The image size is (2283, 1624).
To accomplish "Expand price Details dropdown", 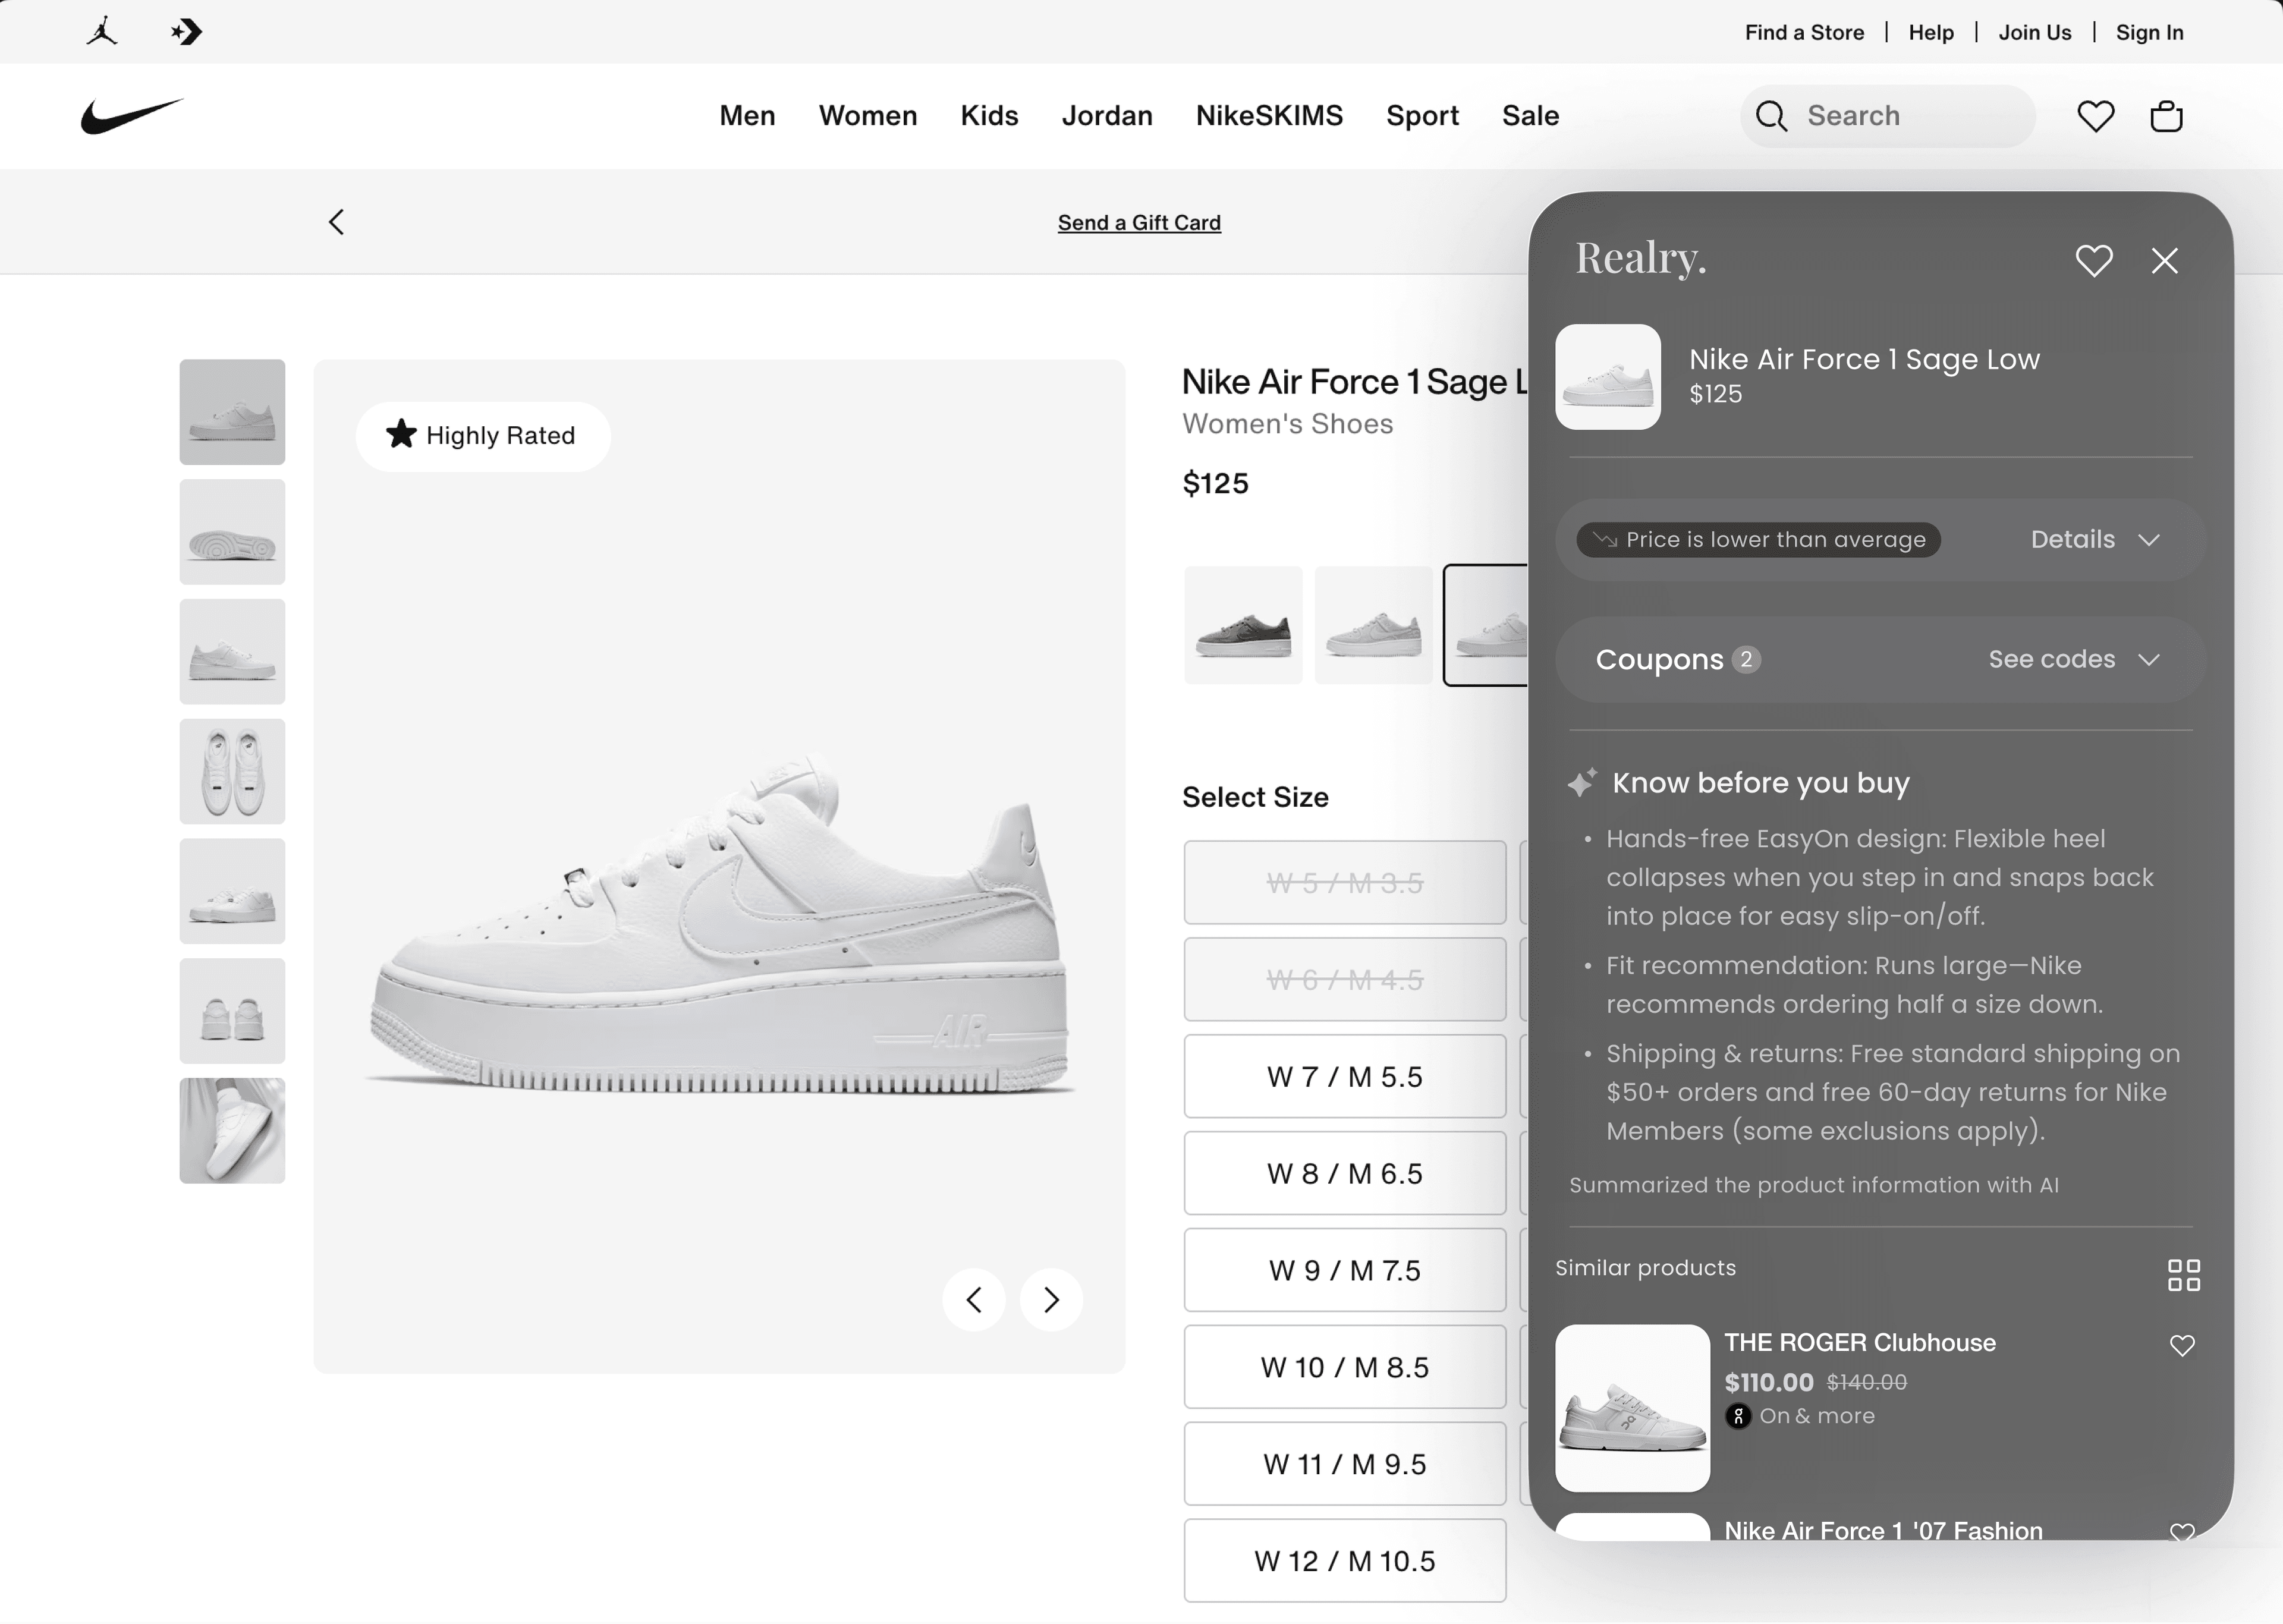I will [2095, 540].
